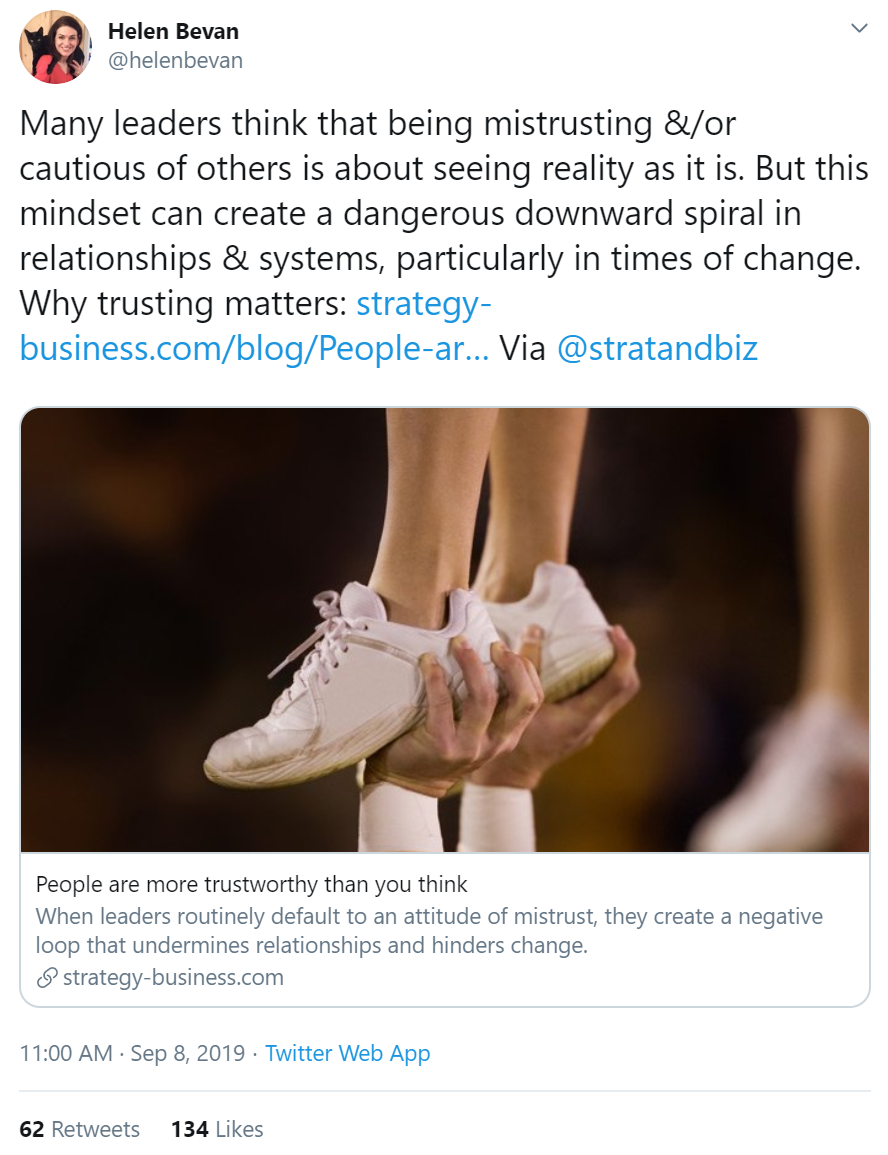Open the strategy-business.com domain in card footer
The image size is (888, 1155).
point(173,977)
